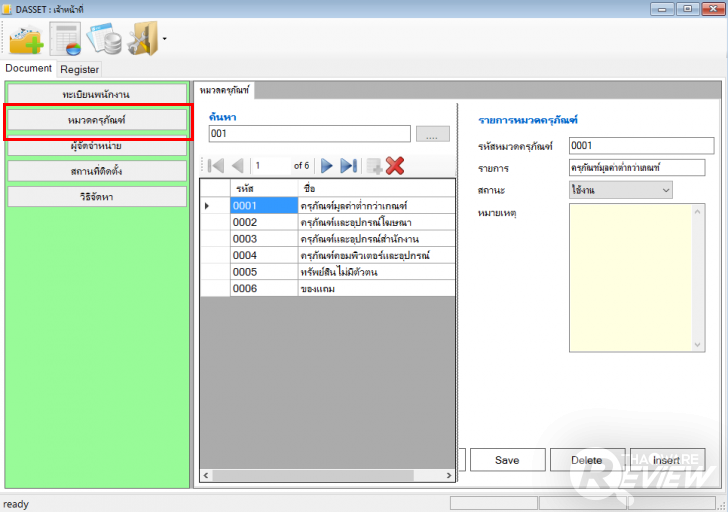This screenshot has width=728, height=512.
Task: Select name cell ครุภัณฑ์และอุปกรณ์สำนักงาน
Action: [376, 239]
